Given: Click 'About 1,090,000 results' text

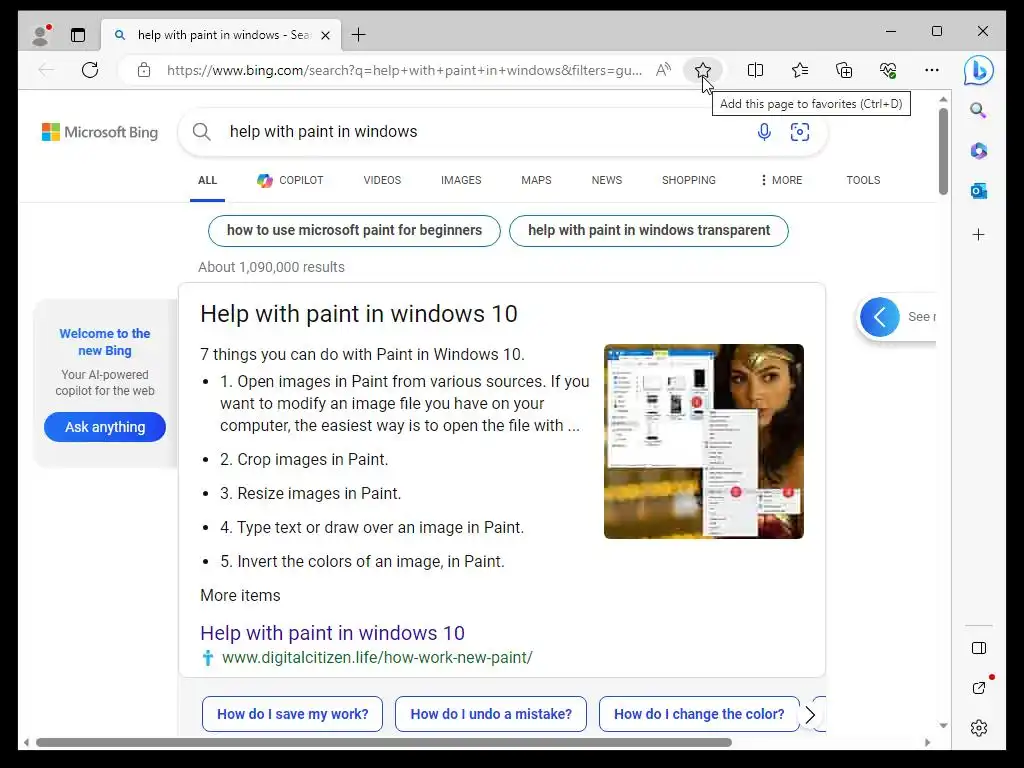Looking at the screenshot, I should coord(271,267).
